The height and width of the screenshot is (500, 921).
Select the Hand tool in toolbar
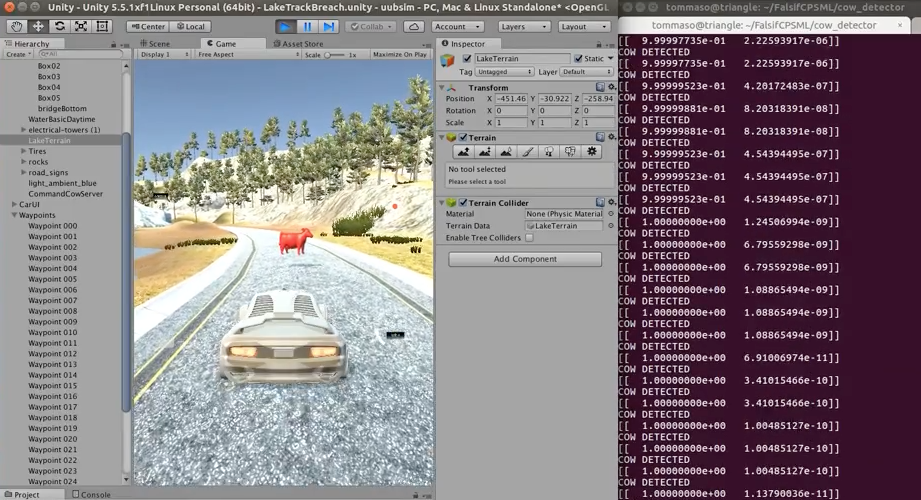pos(16,26)
